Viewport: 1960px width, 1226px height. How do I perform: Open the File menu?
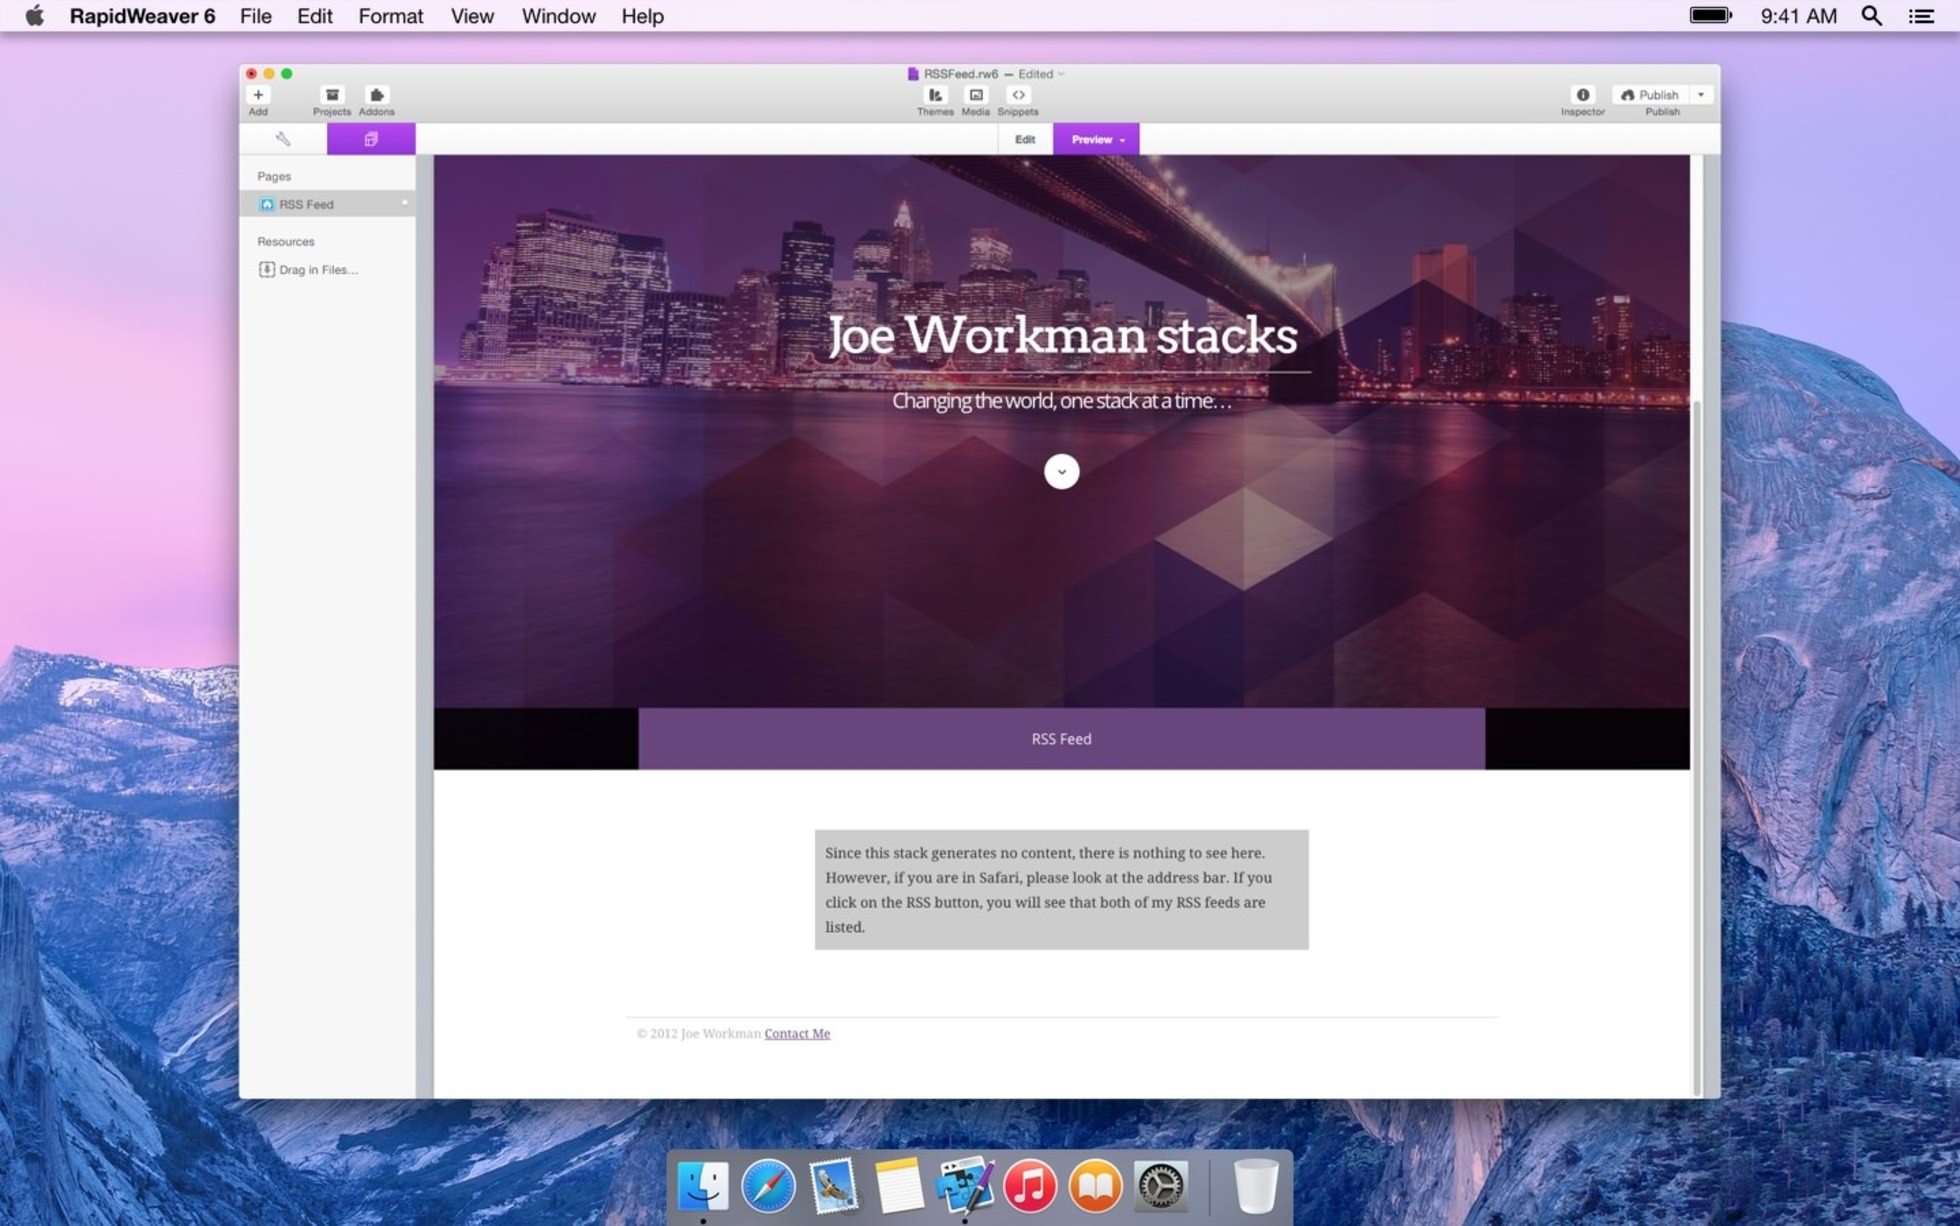tap(256, 16)
